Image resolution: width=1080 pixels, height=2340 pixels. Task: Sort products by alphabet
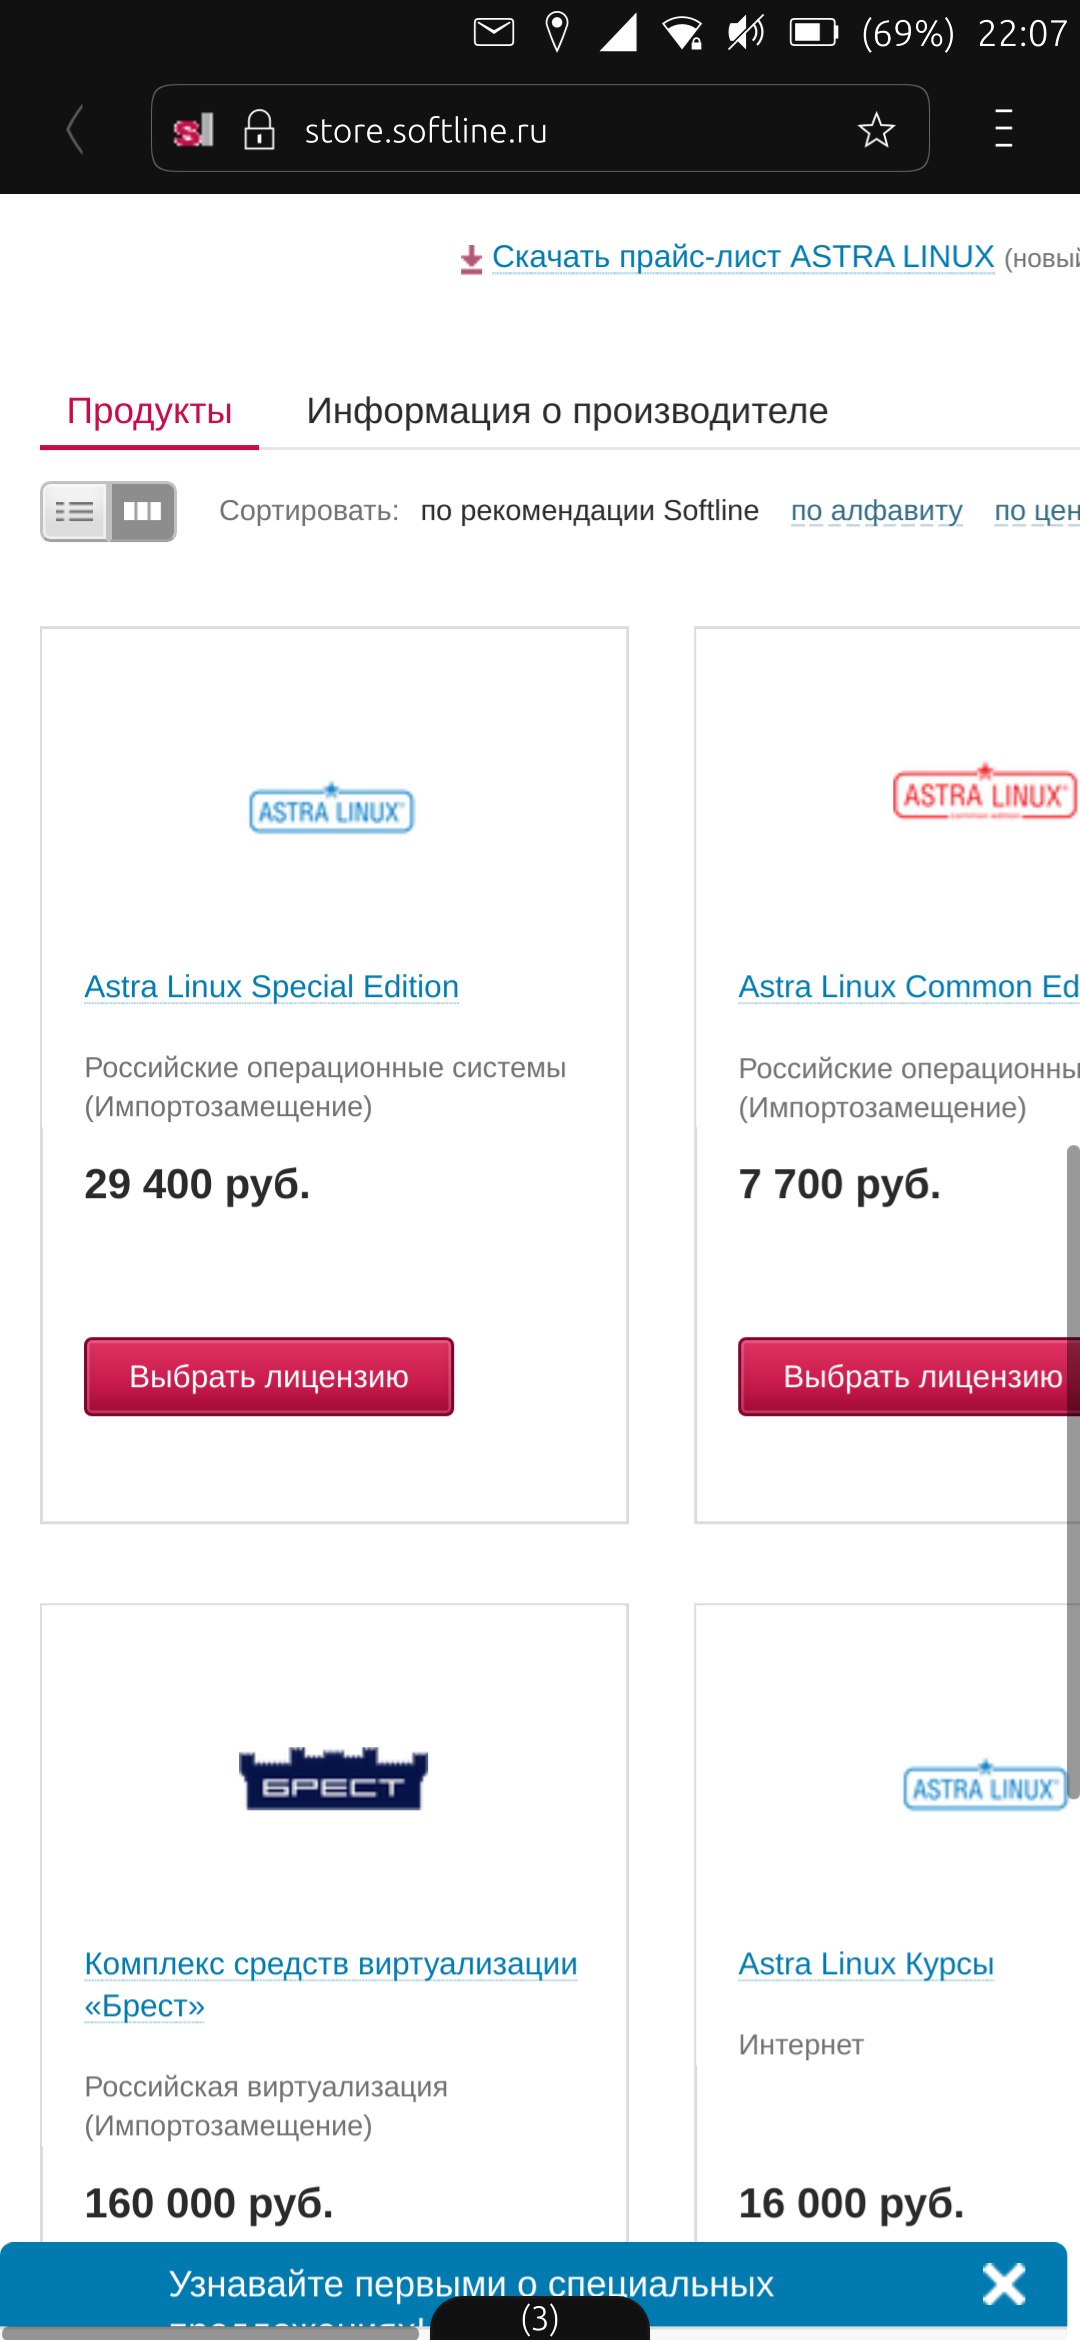877,511
